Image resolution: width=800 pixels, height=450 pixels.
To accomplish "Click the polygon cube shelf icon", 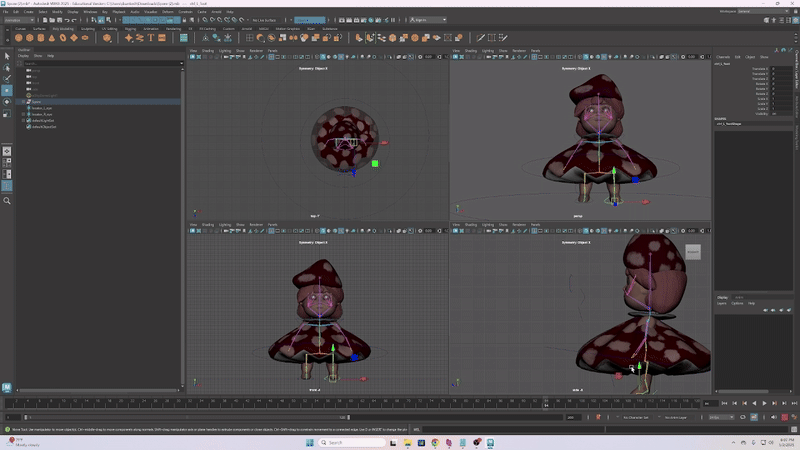I will 32,38.
